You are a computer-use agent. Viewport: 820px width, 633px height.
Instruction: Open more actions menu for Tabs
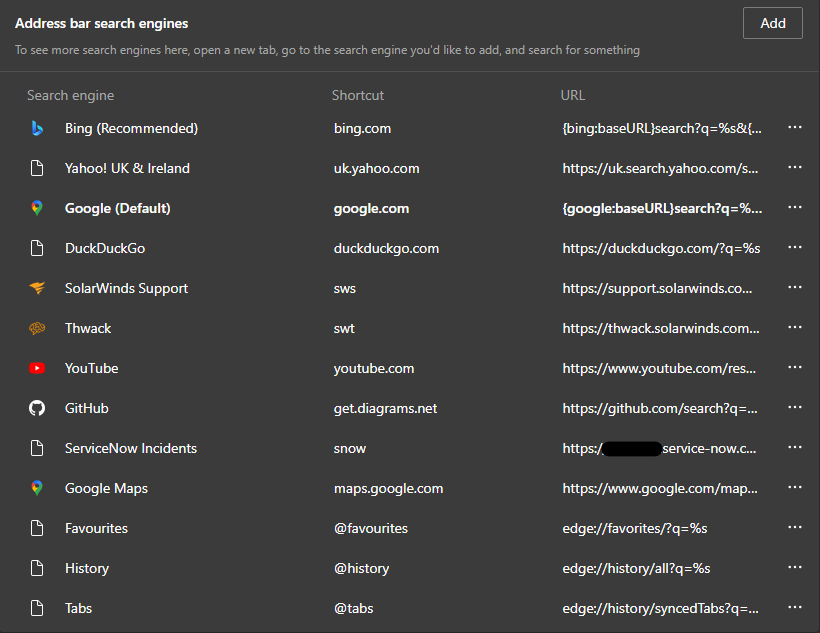794,607
